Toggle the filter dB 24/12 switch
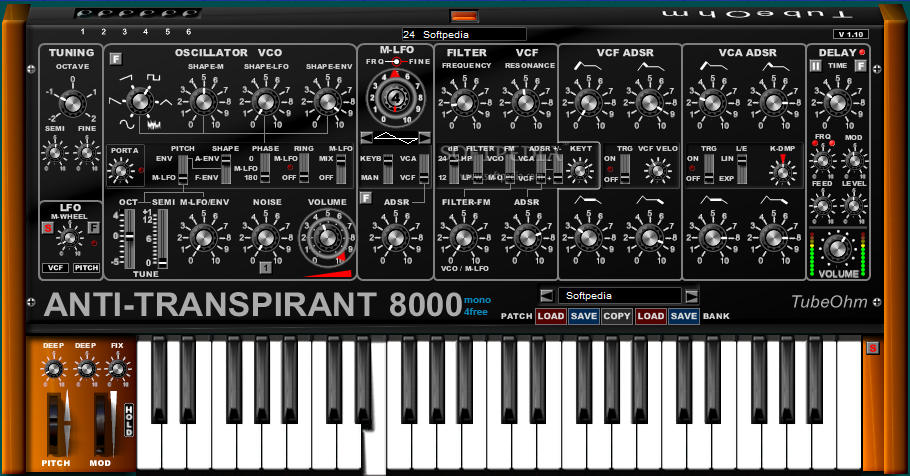This screenshot has height=476, width=910. coord(453,168)
